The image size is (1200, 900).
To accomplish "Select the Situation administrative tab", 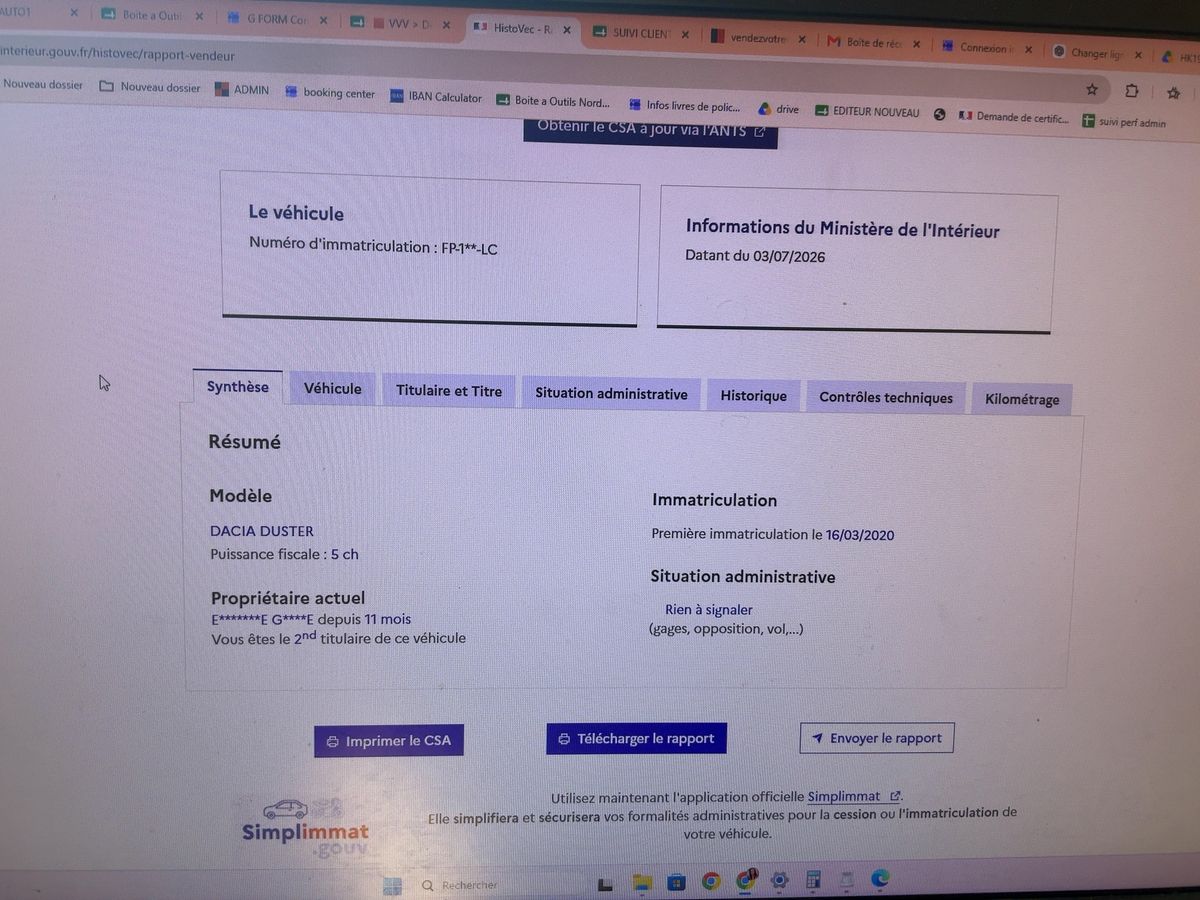I will click(611, 394).
